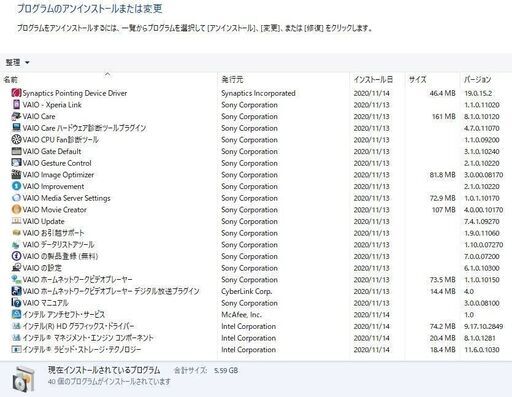This screenshot has height=397, width=512.
Task: Click the 5.59 GB total size value
Action: [226, 370]
